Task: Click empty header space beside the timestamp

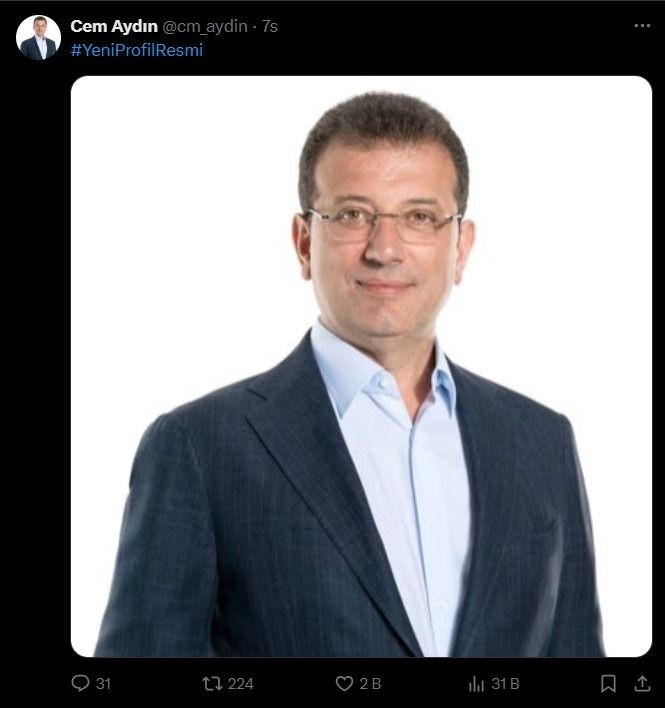Action: pyautogui.click(x=451, y=26)
